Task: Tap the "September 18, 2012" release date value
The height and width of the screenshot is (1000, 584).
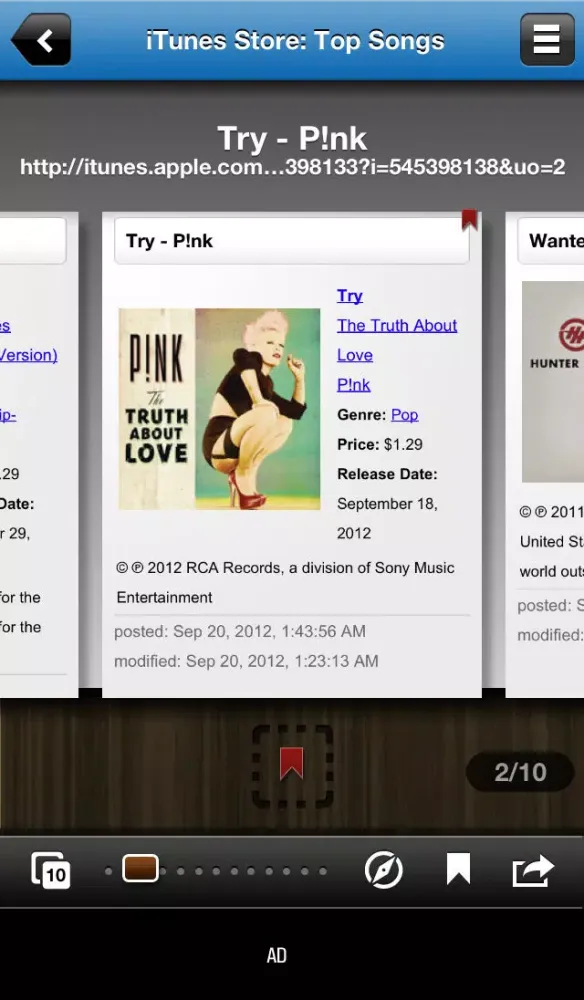Action: point(387,518)
